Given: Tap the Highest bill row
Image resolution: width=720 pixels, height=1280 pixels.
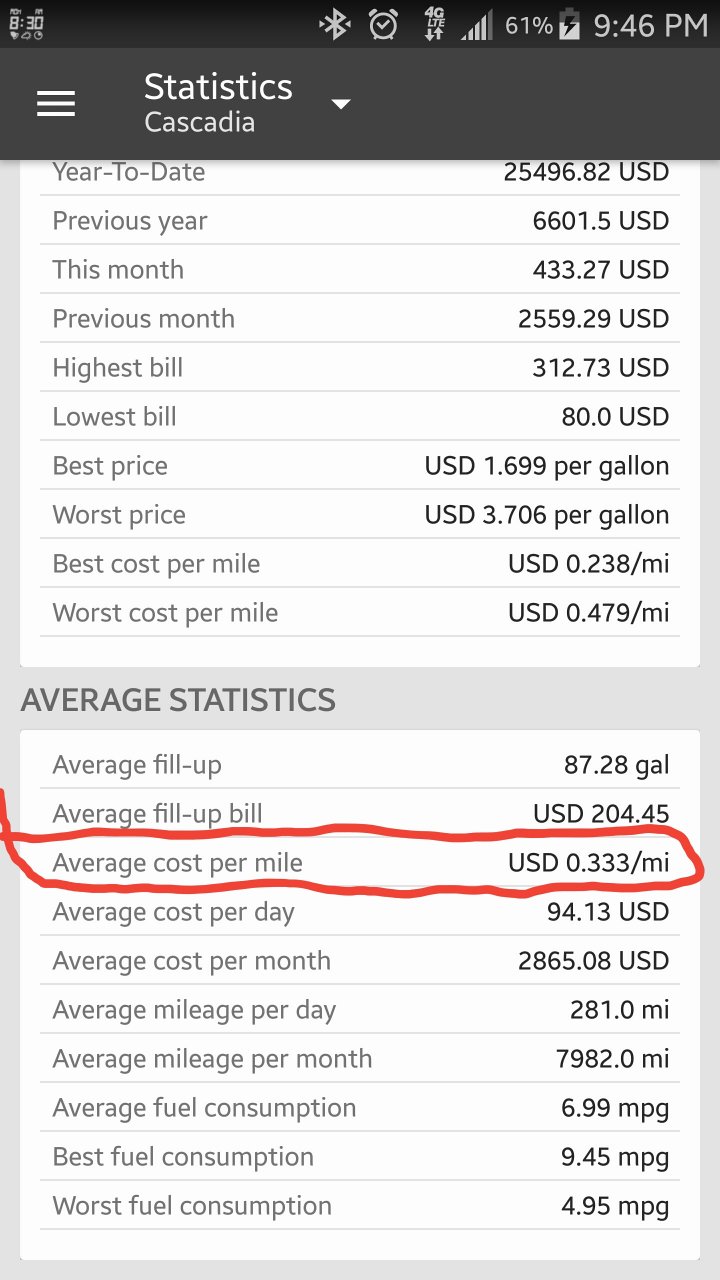Looking at the screenshot, I should coord(360,368).
